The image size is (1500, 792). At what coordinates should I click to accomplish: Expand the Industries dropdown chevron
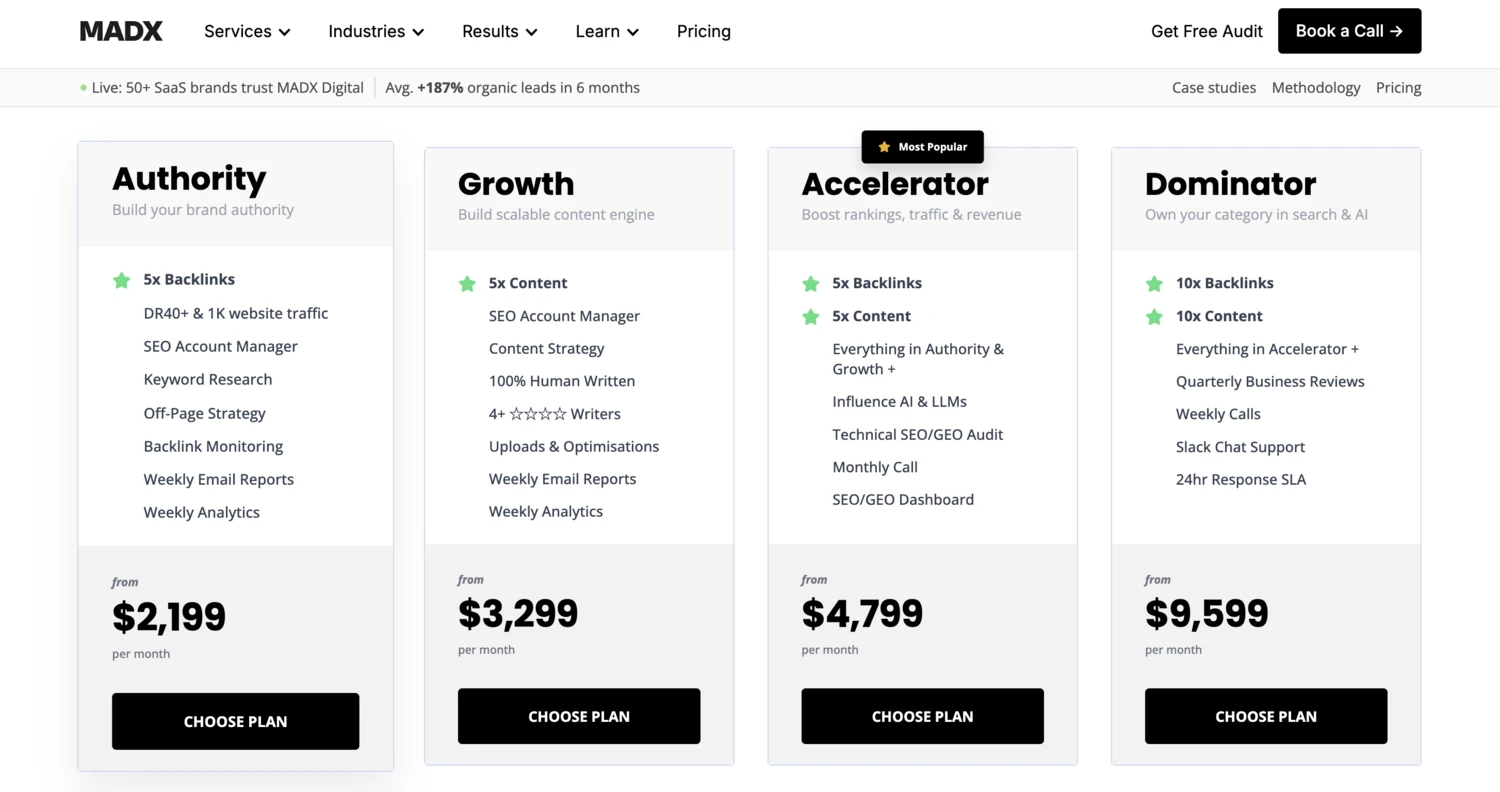(x=418, y=32)
